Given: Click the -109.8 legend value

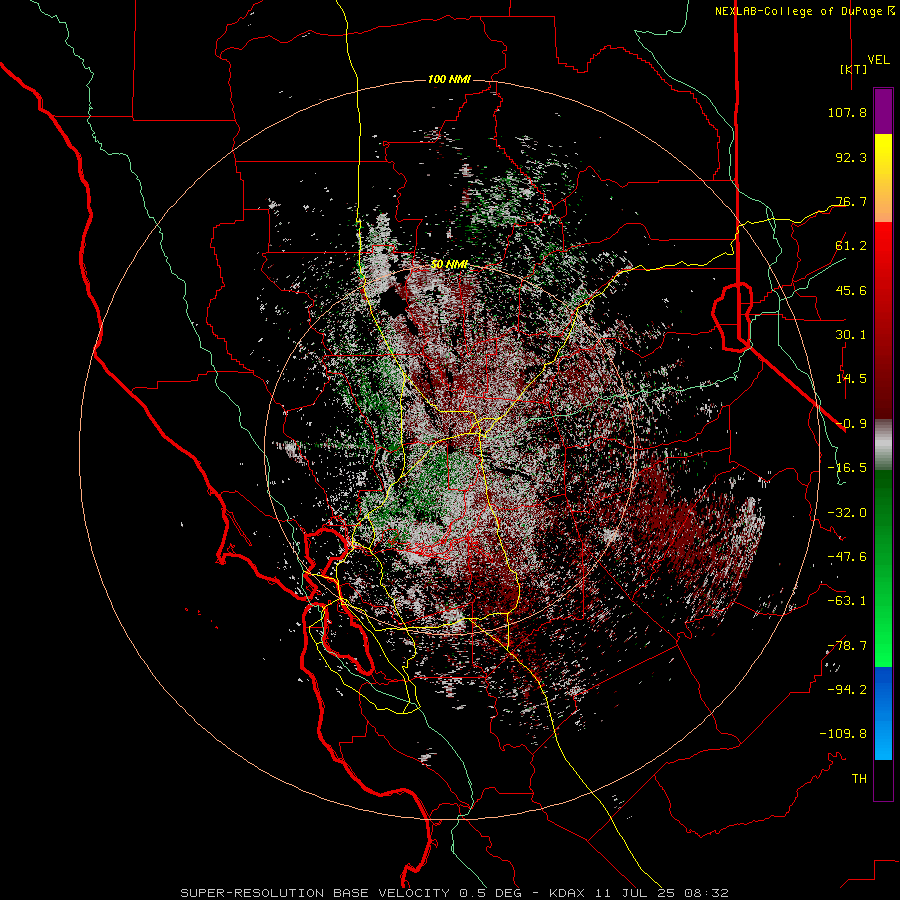Looking at the screenshot, I should pos(843,734).
